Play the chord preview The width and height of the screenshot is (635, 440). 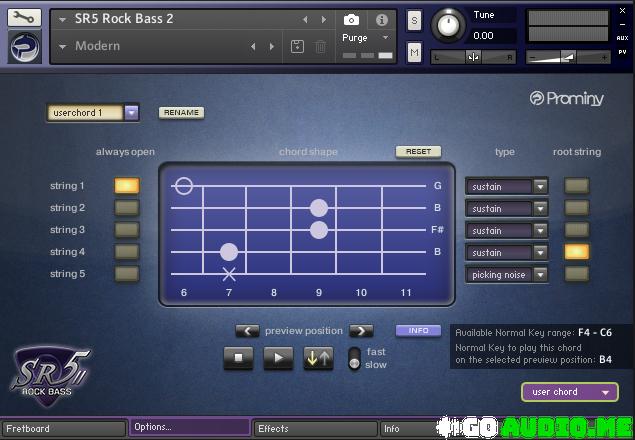click(278, 358)
